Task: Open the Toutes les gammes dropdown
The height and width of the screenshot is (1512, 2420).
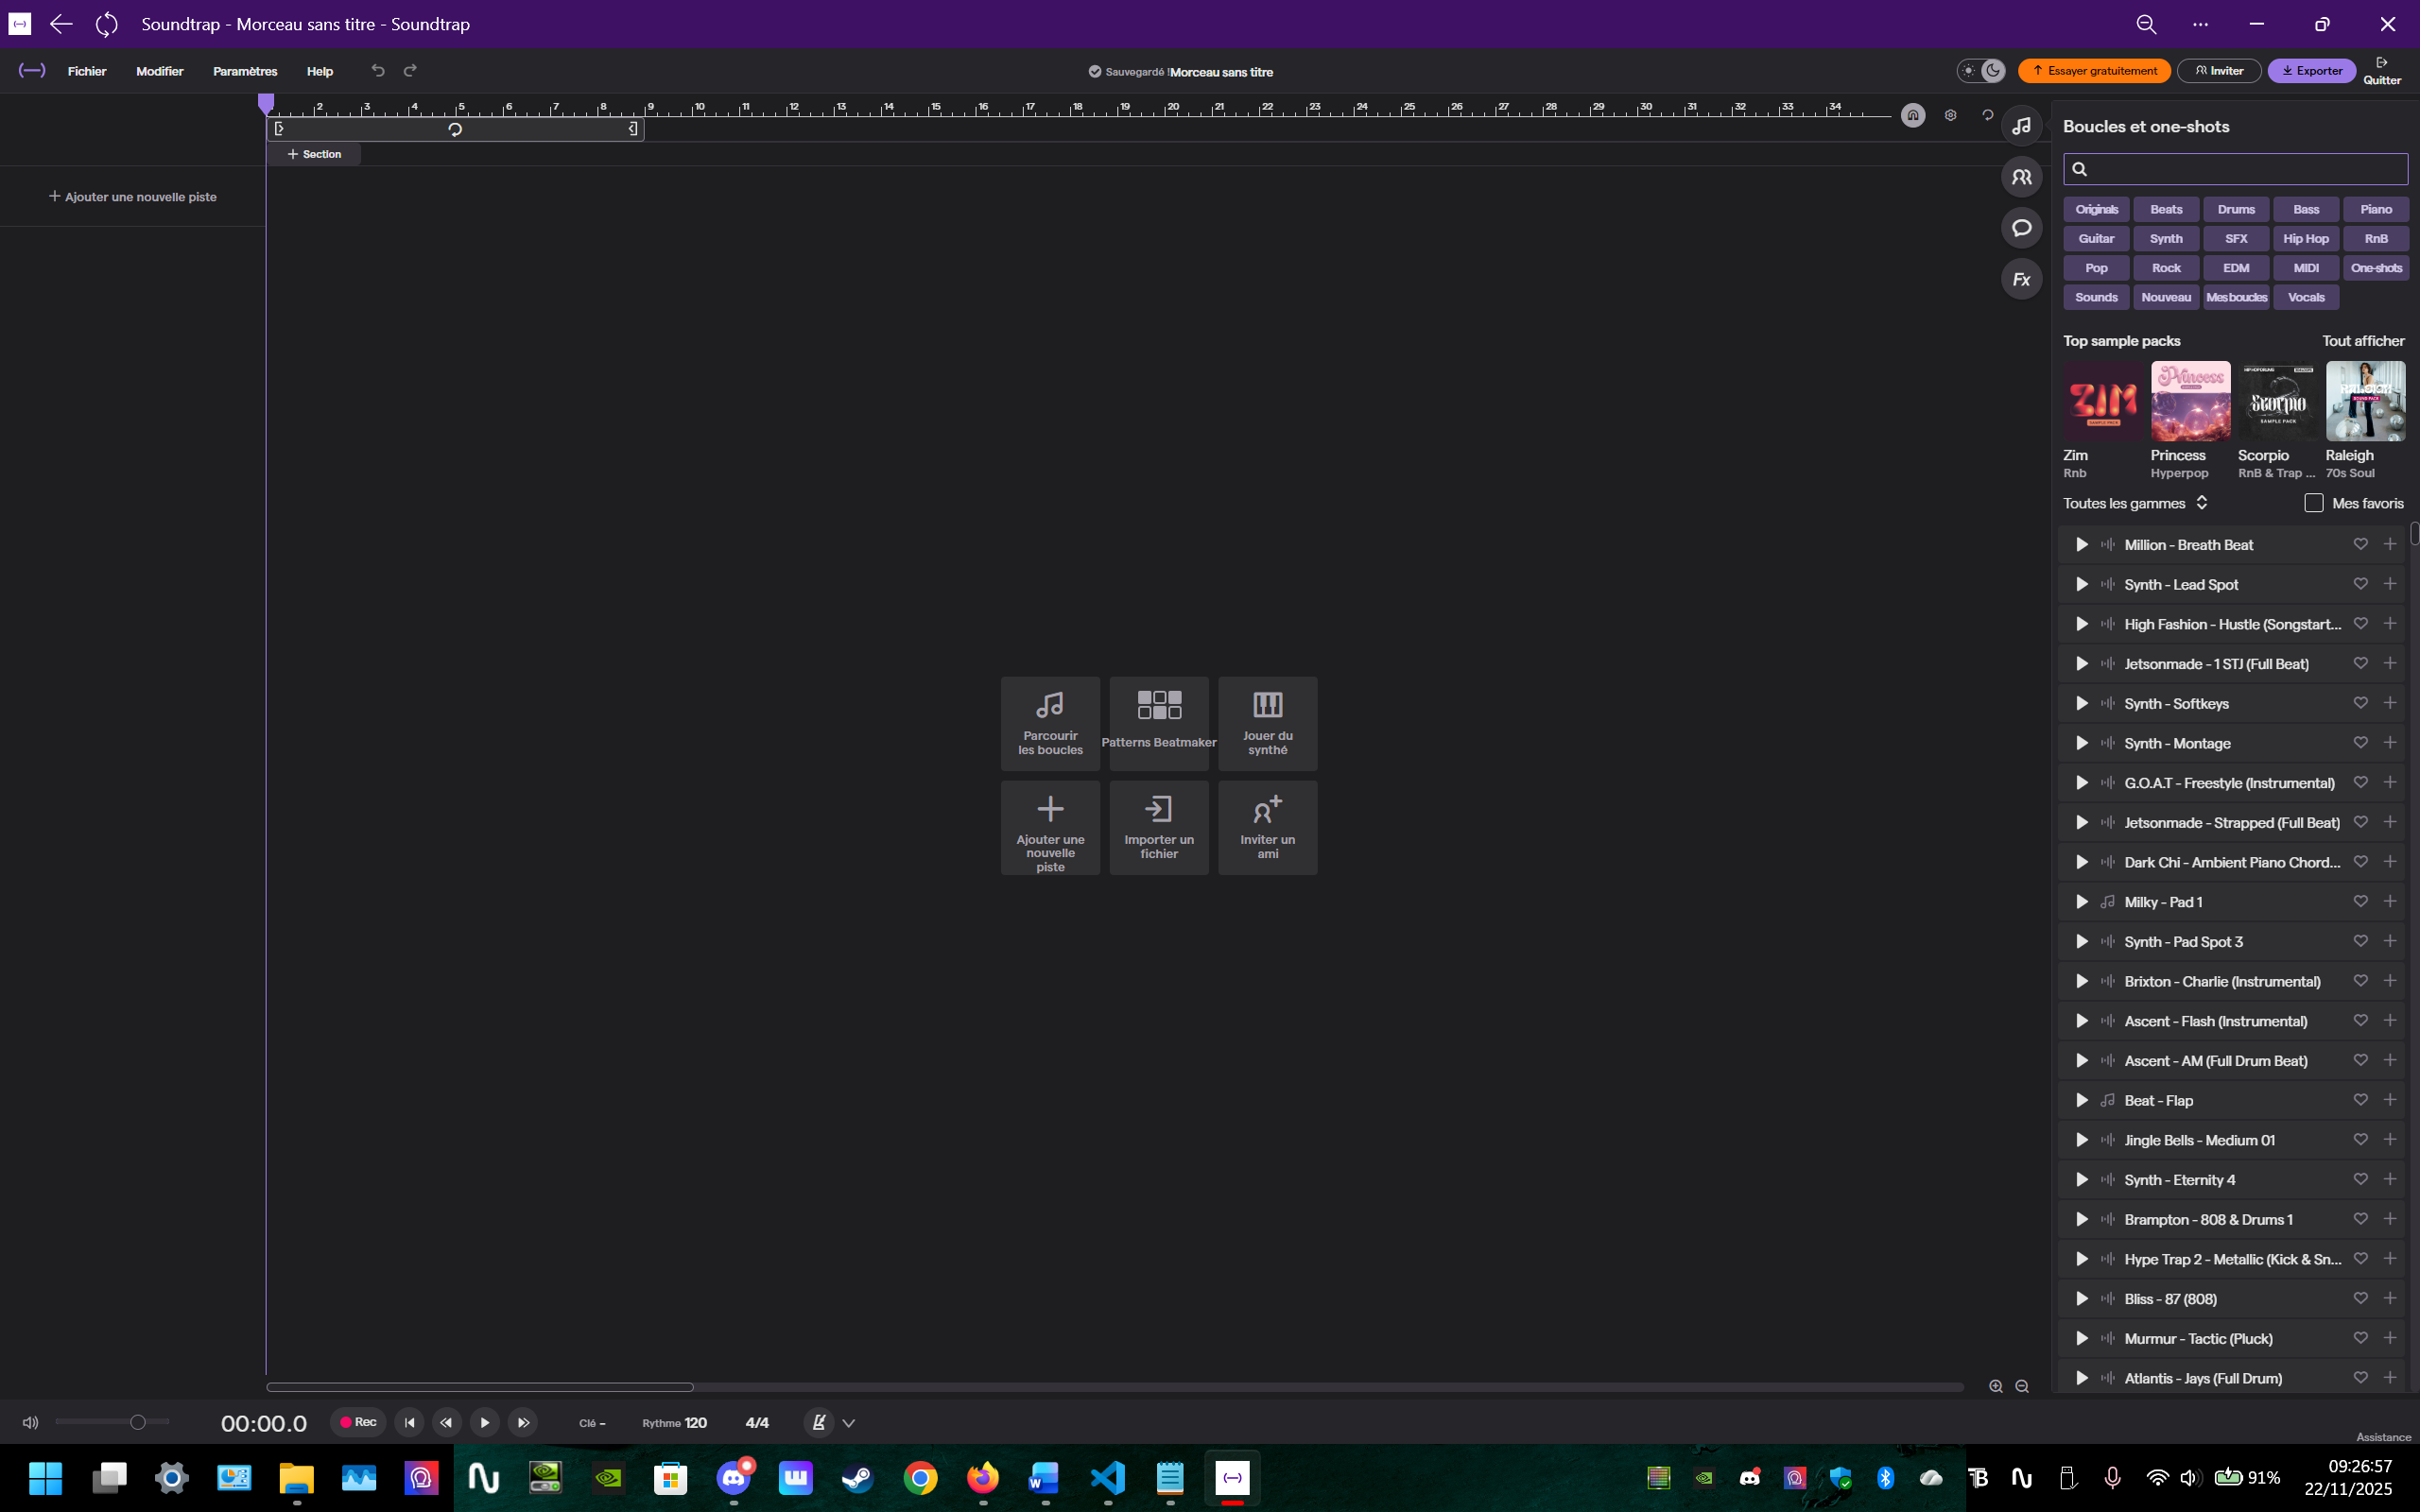Action: [x=2135, y=503]
